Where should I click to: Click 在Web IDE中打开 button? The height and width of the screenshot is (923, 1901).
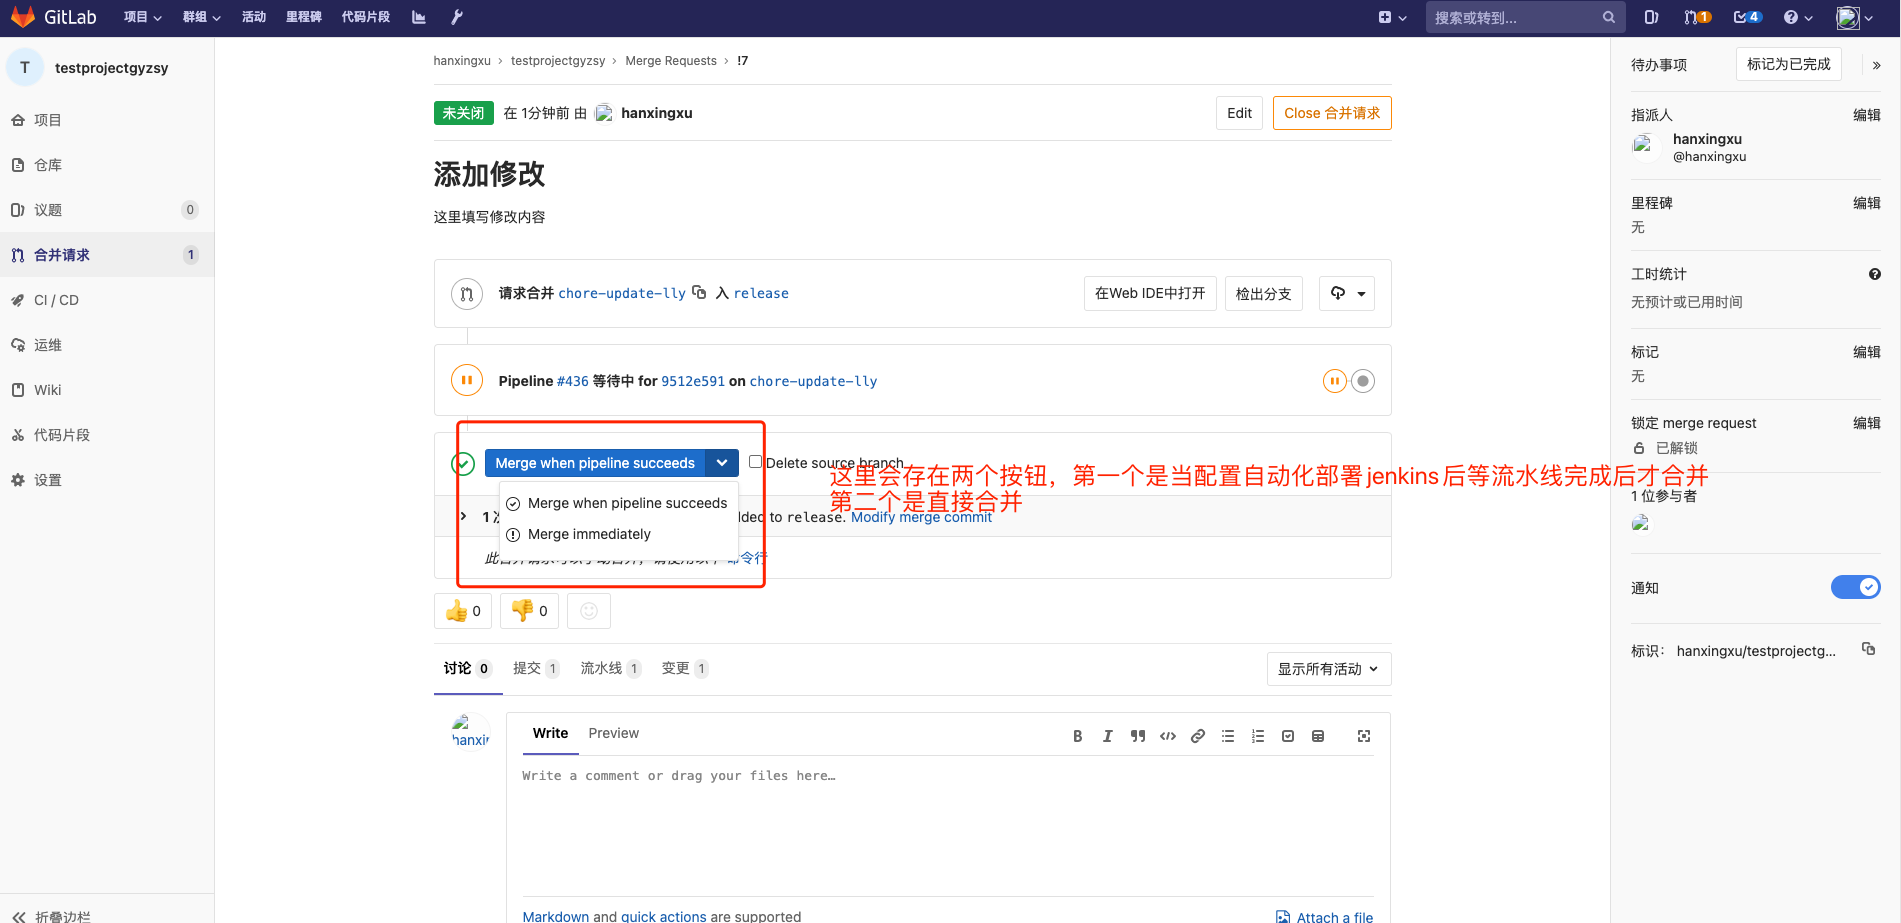(x=1150, y=293)
